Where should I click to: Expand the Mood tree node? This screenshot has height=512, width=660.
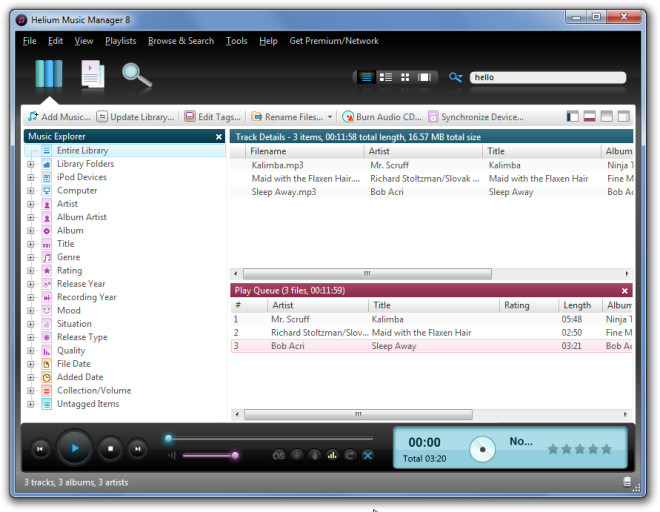pyautogui.click(x=31, y=311)
